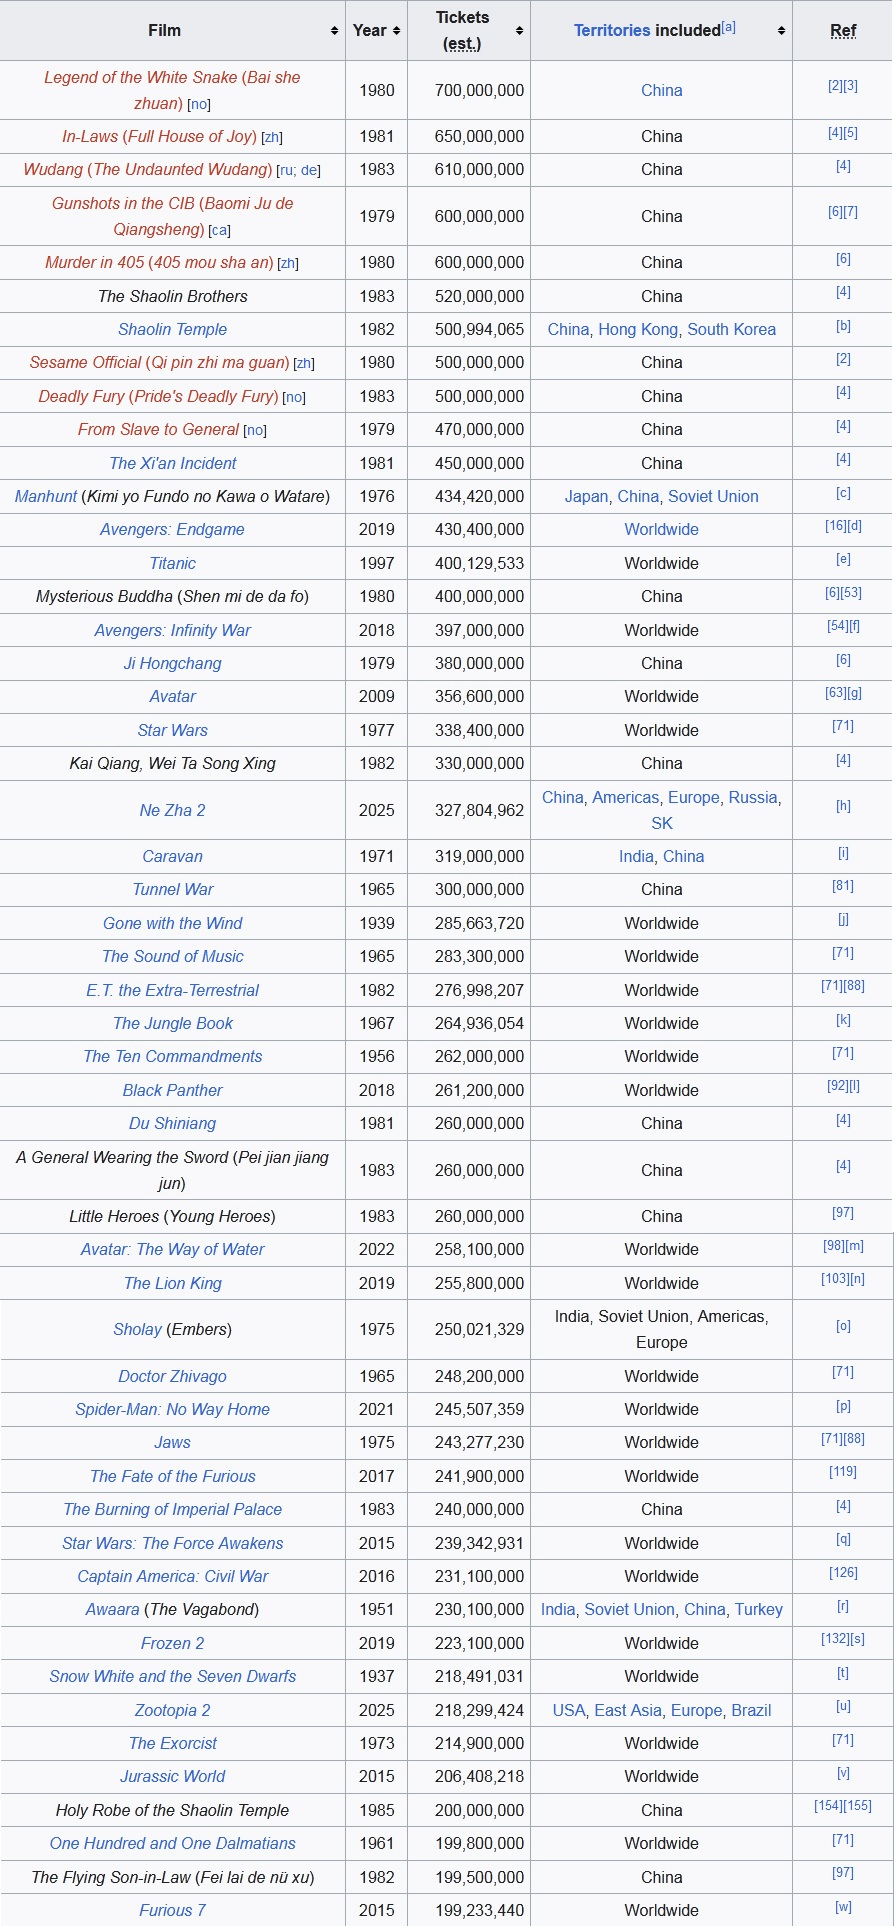
Task: Click Japan link in Manhunt row
Action: pos(586,496)
